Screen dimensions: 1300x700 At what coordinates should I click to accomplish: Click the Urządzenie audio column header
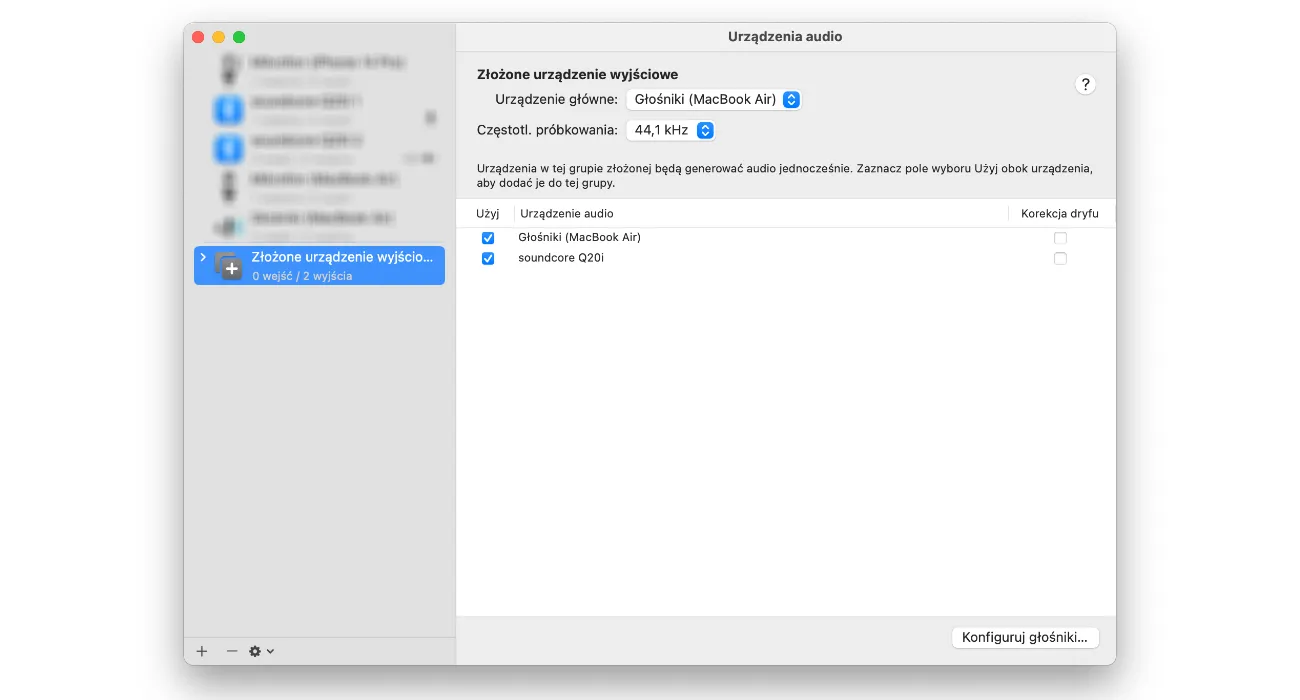[x=567, y=214]
